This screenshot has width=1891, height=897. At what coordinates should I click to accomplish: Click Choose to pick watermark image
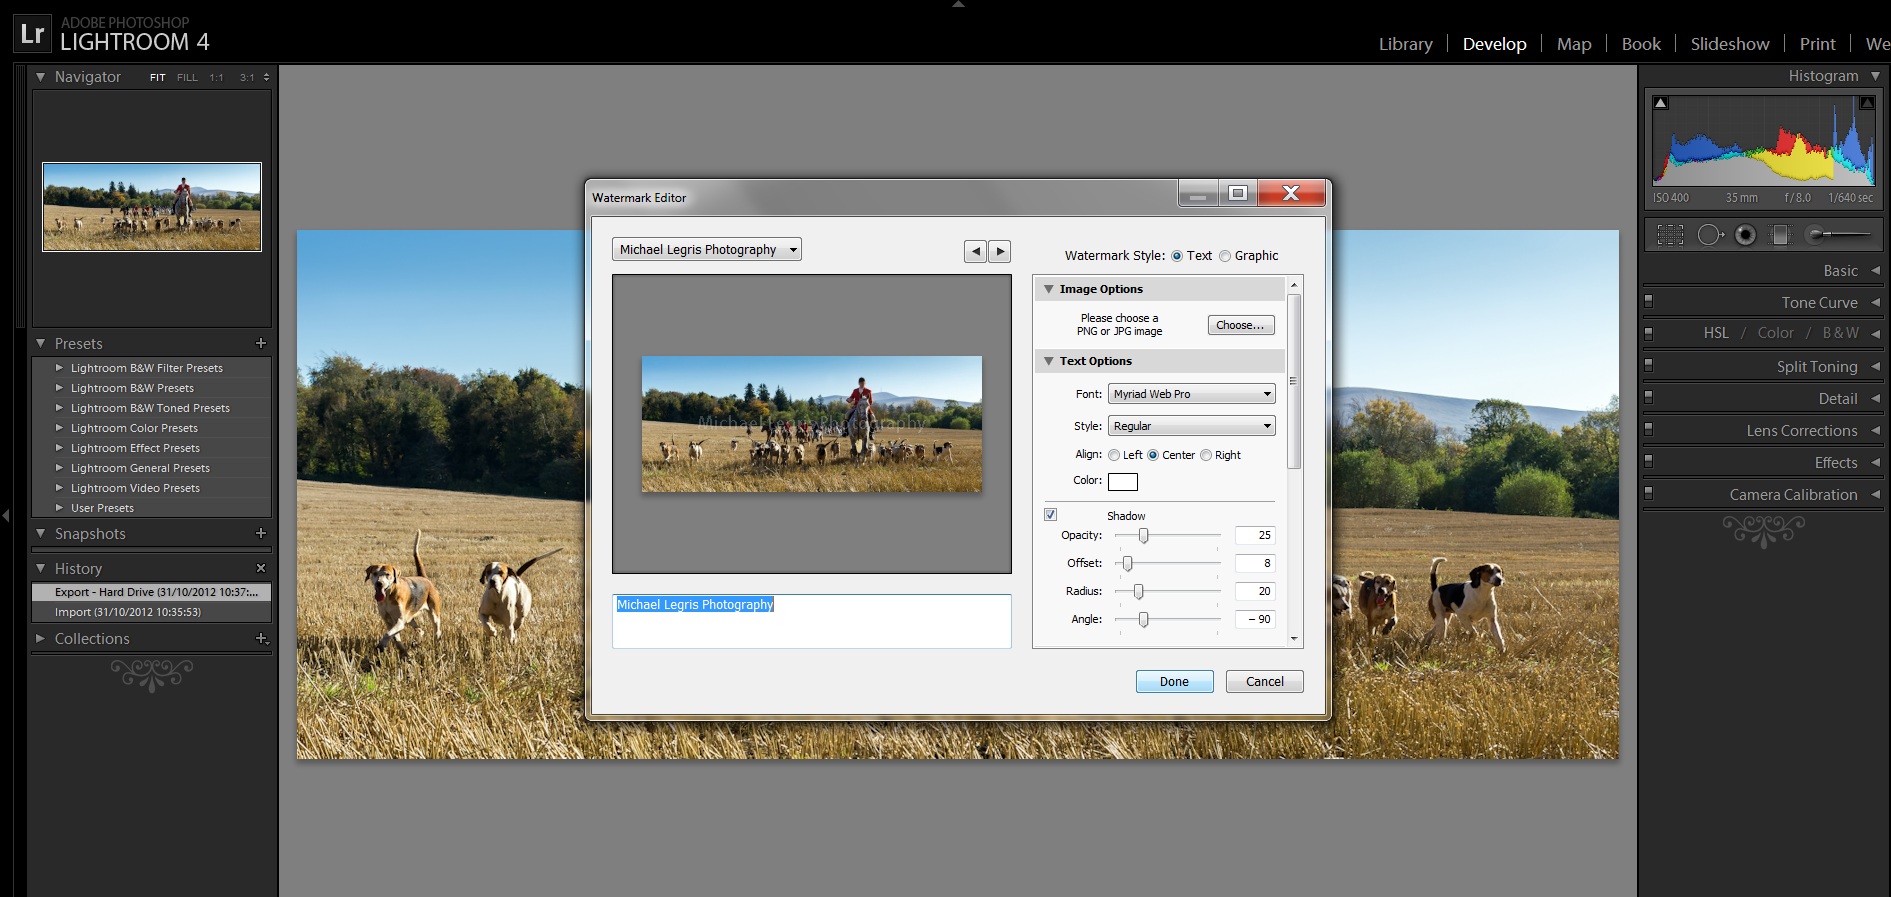coord(1240,325)
